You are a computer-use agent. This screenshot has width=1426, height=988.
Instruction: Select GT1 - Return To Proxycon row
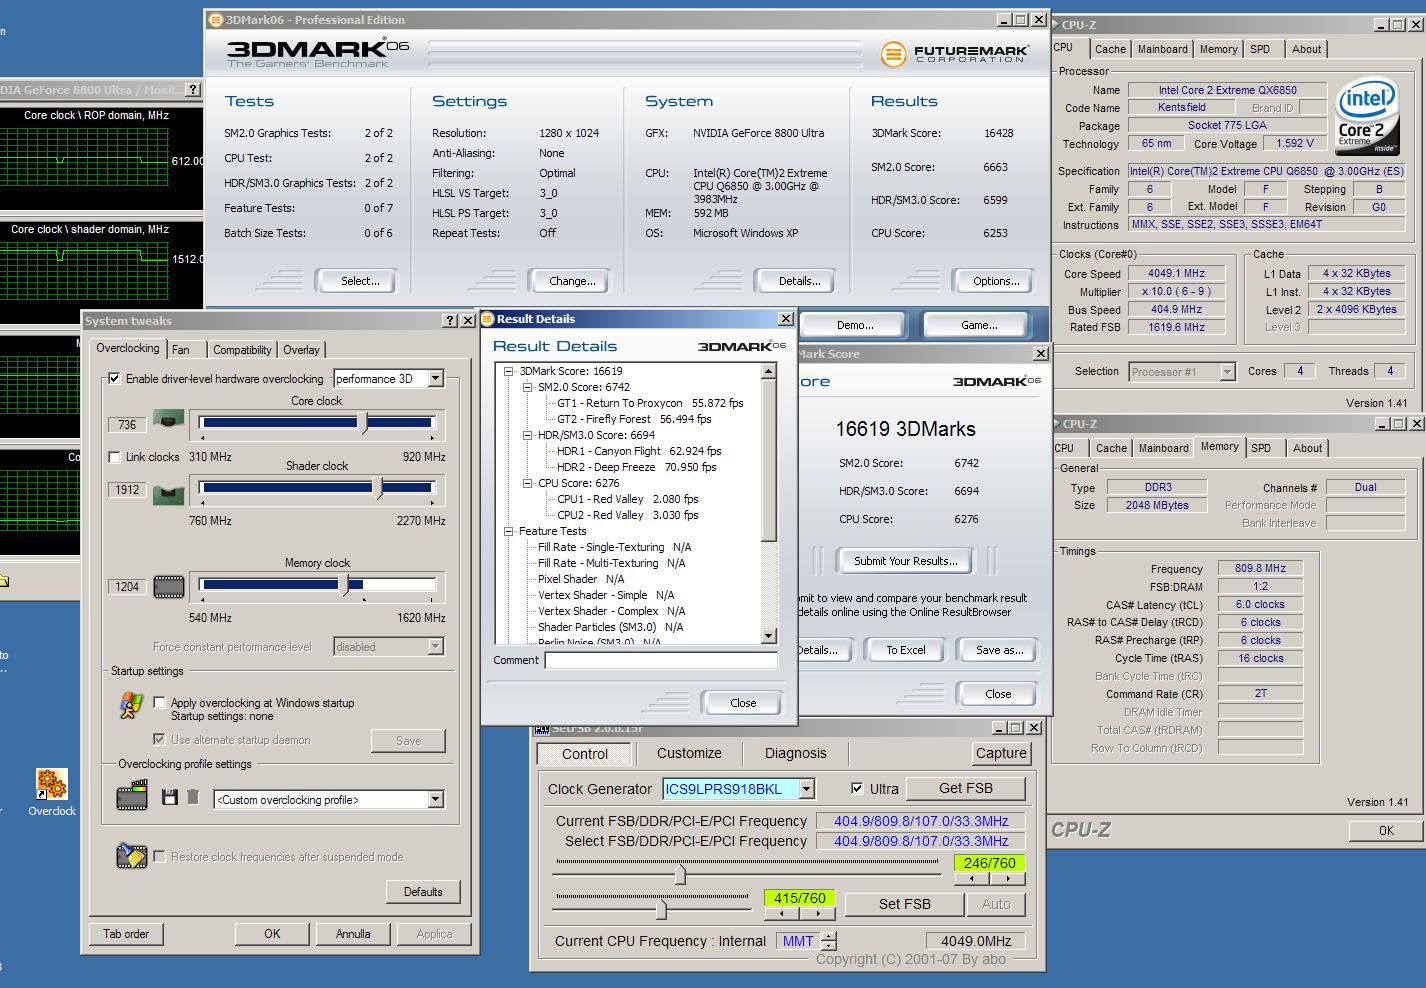(x=650, y=403)
